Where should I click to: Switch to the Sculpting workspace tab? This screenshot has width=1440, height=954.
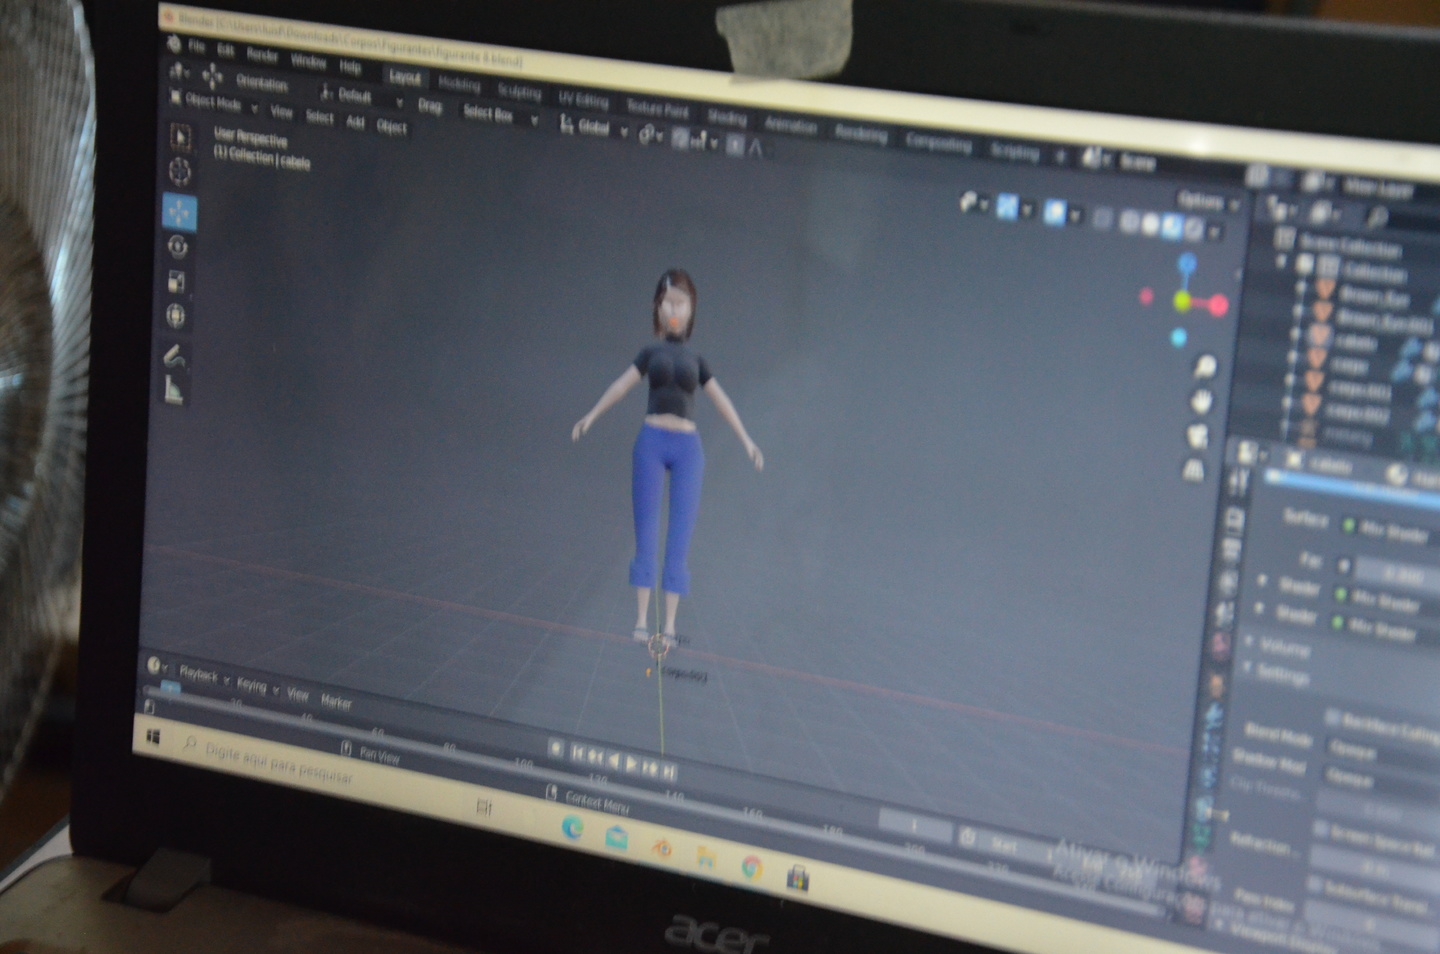point(519,91)
